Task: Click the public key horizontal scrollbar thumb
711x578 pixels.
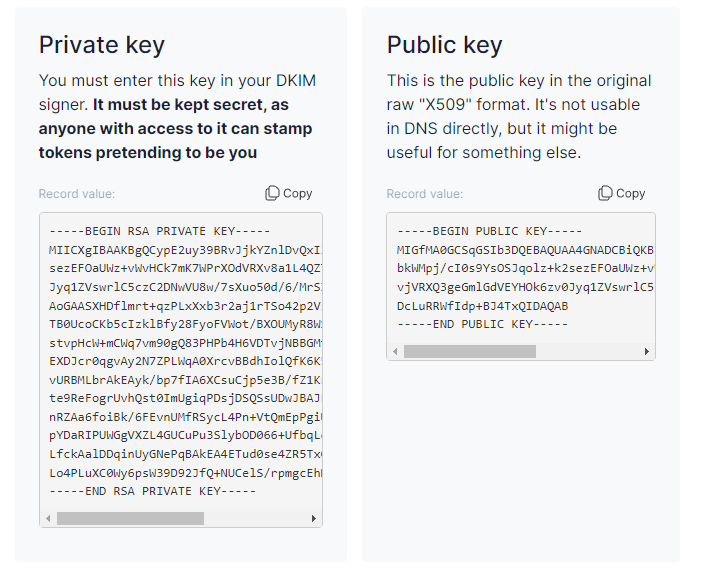Action: [x=470, y=351]
